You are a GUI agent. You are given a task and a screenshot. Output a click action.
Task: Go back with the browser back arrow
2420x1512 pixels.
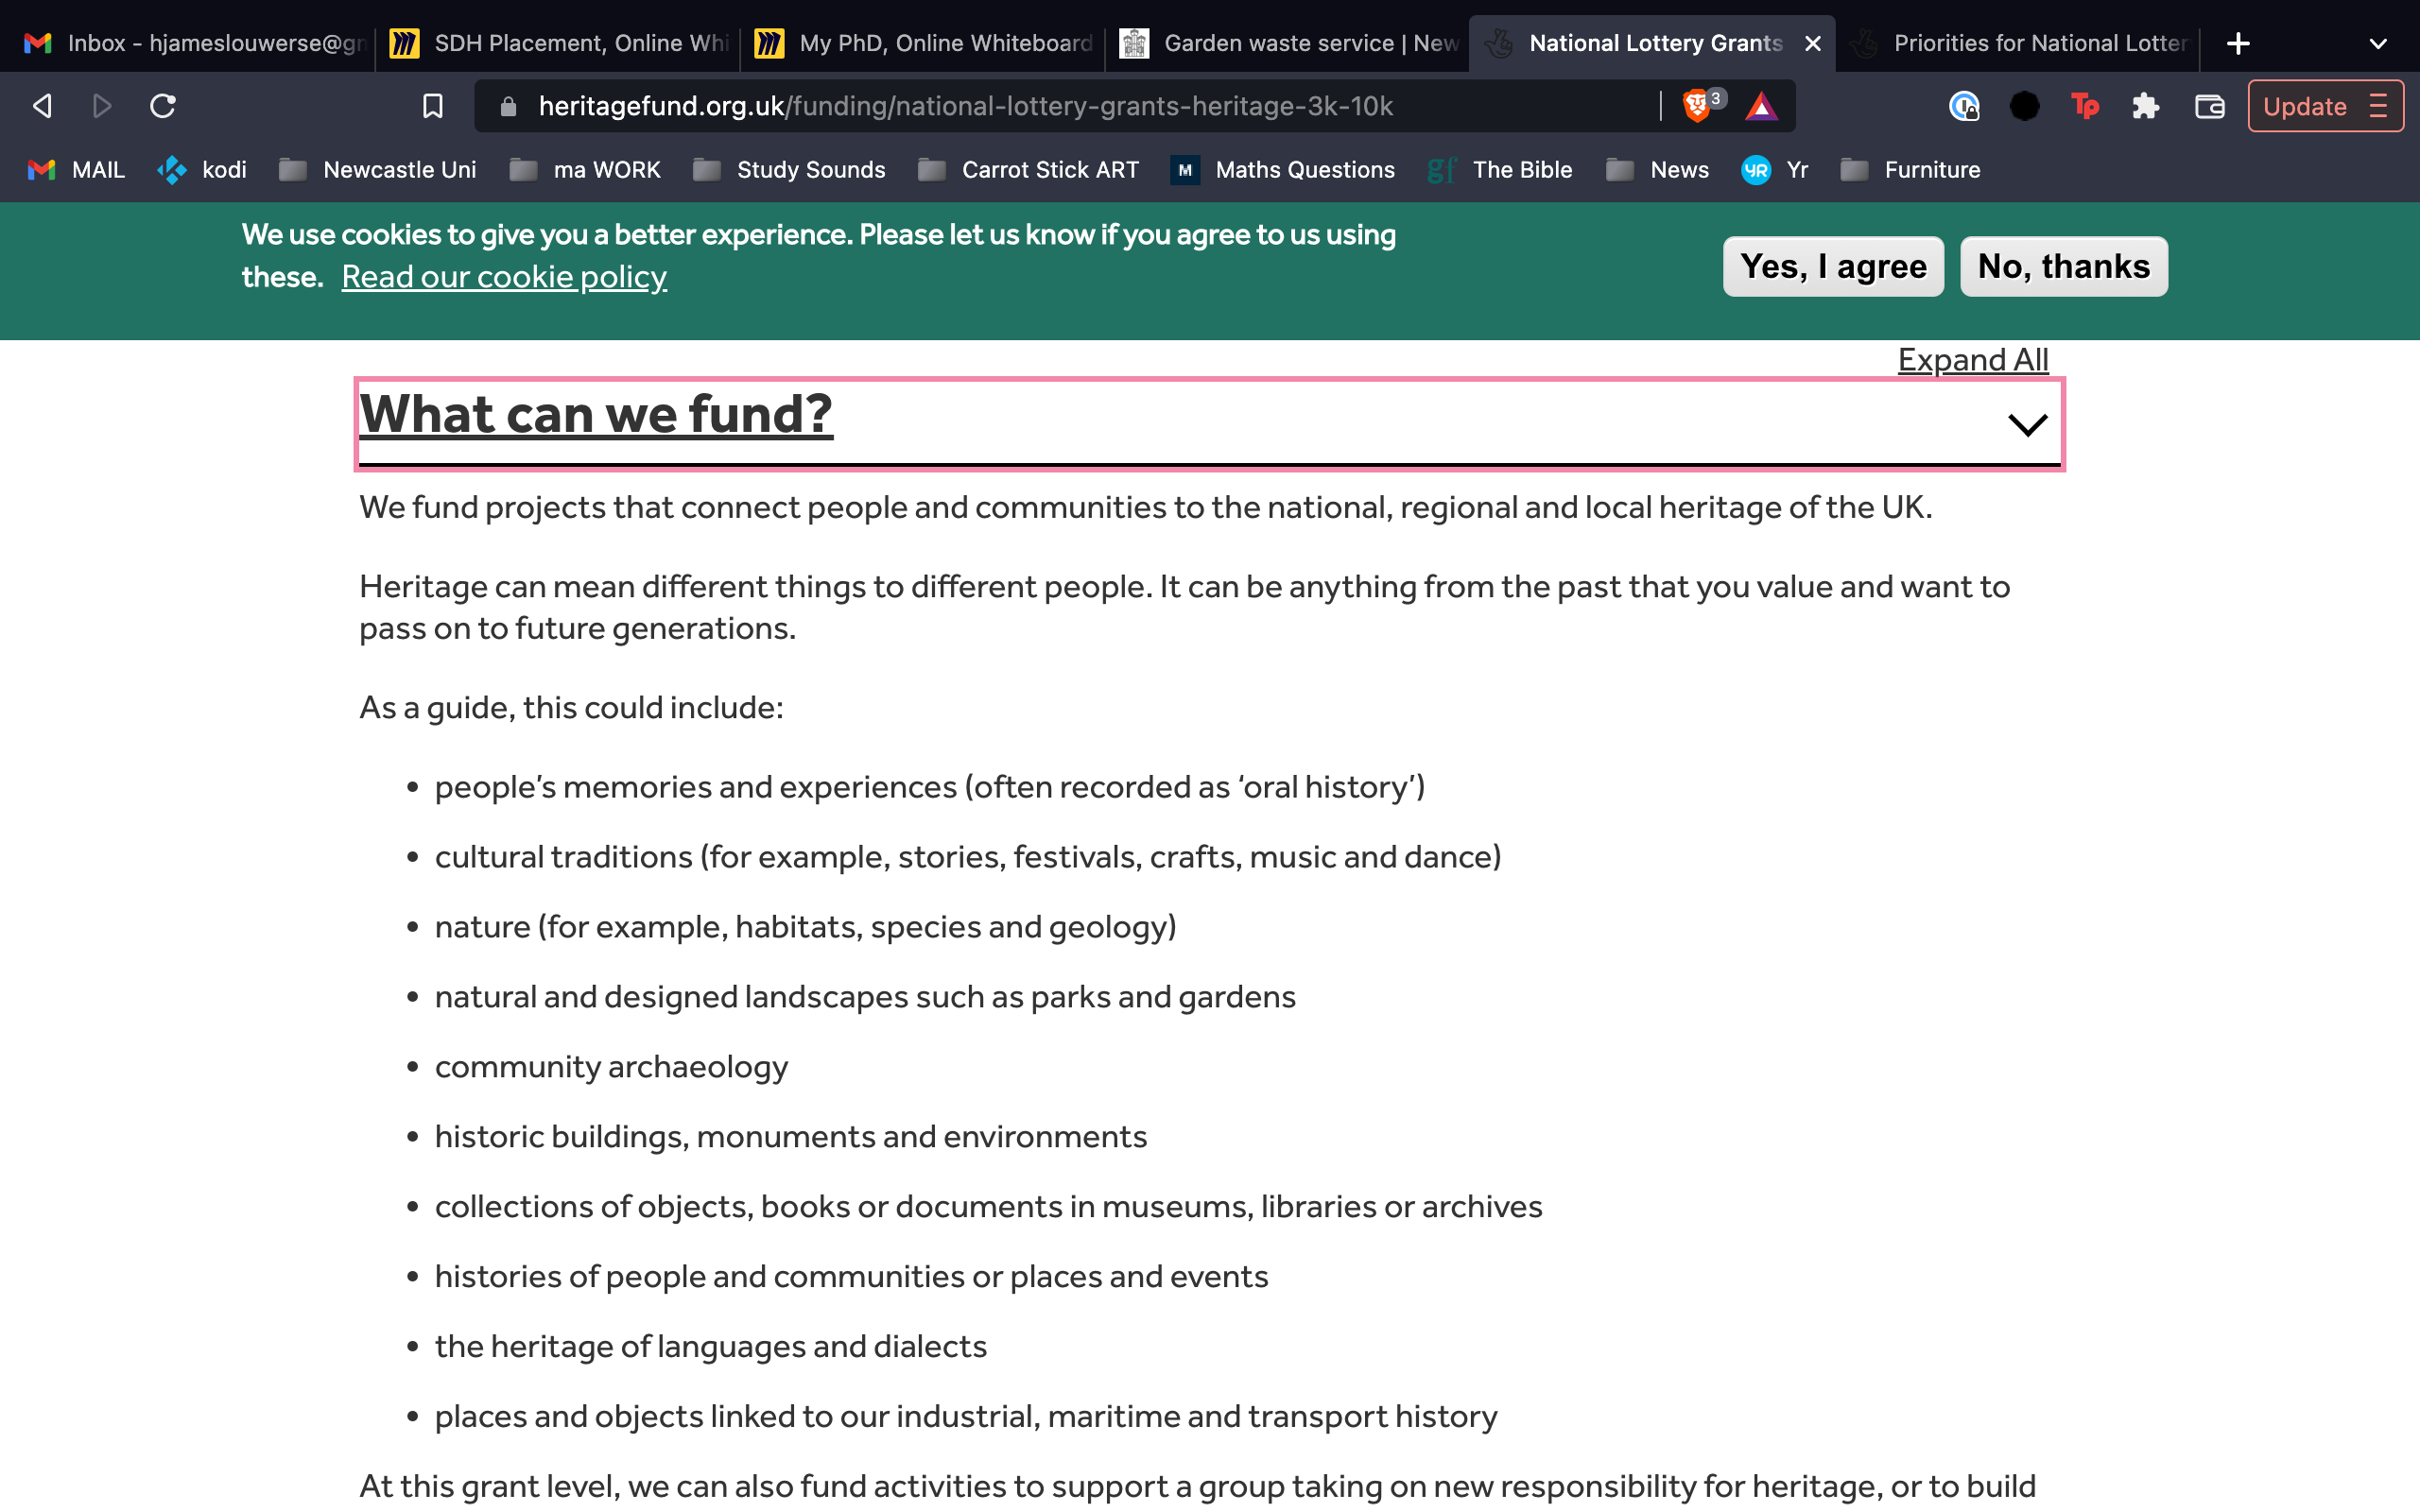click(x=42, y=106)
